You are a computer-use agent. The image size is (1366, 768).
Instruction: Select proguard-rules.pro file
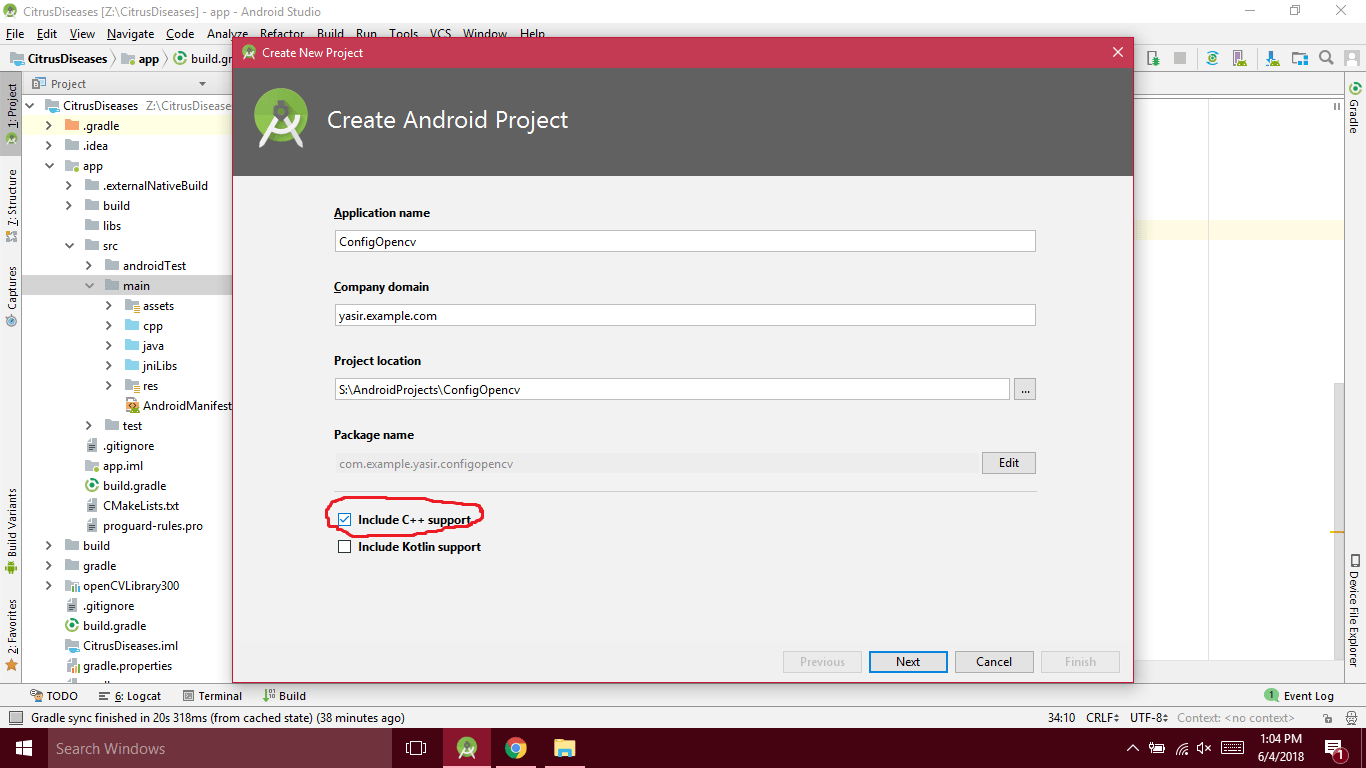coord(143,526)
